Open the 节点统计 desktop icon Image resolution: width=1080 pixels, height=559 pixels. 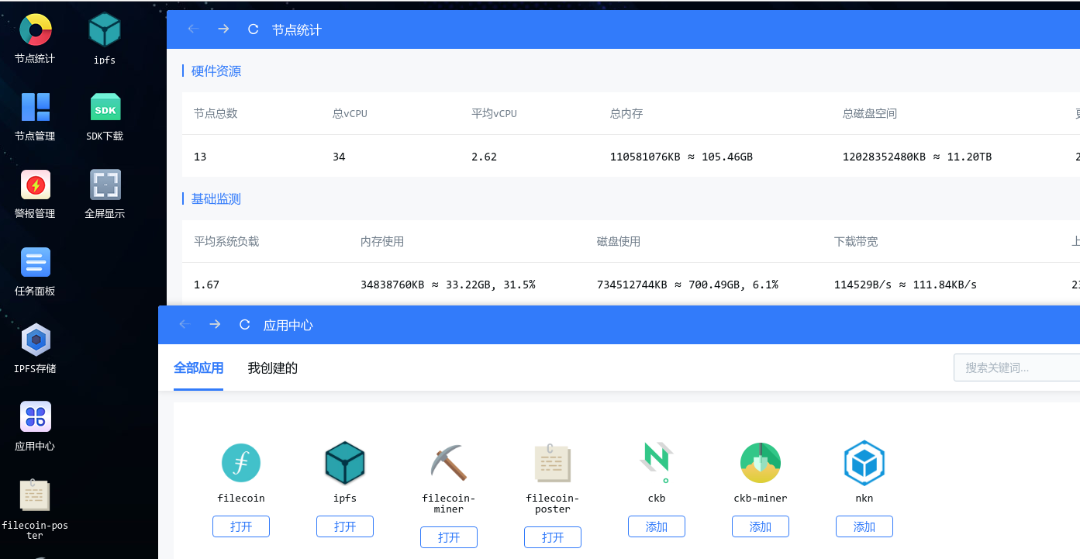pos(35,38)
